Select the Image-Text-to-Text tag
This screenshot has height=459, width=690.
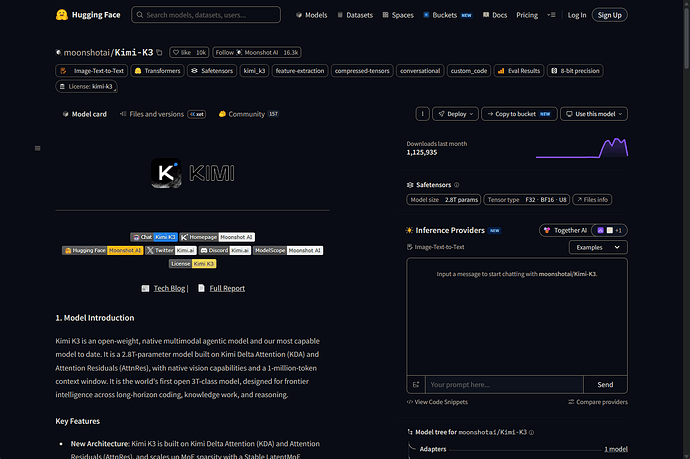point(92,71)
